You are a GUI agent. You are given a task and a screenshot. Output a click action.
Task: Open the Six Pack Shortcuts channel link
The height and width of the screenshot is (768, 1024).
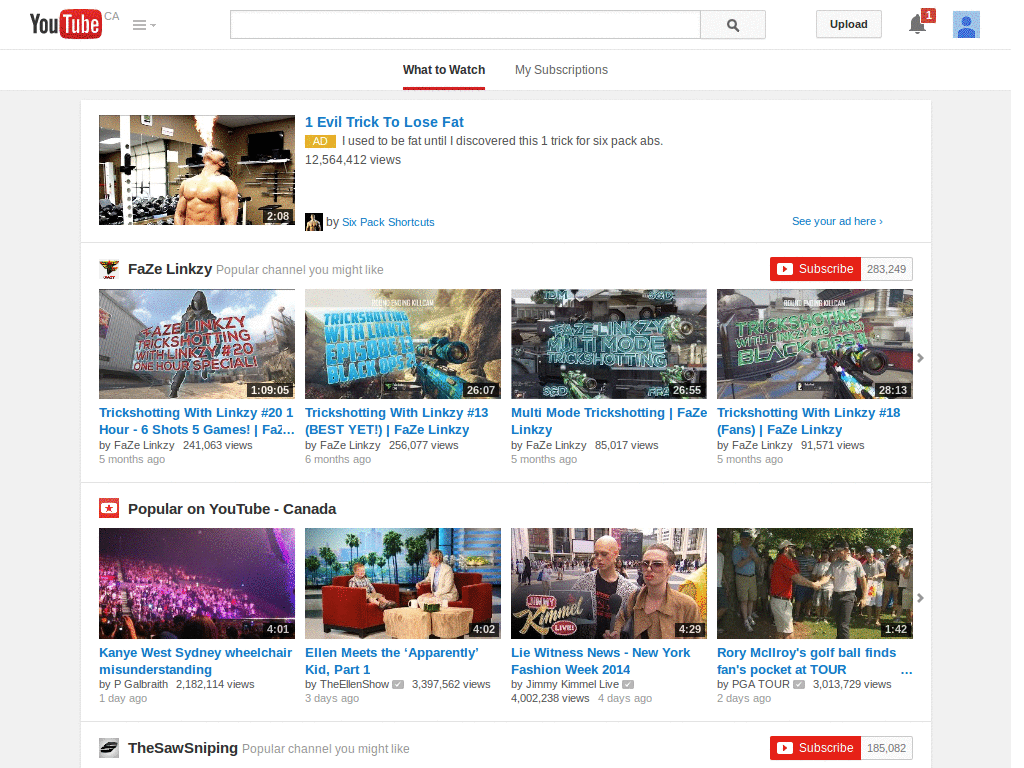pyautogui.click(x=388, y=222)
